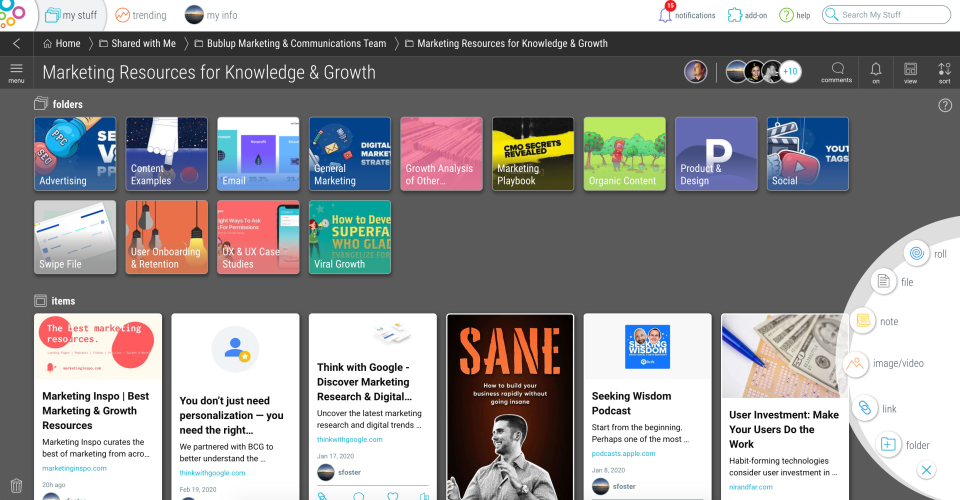Add an image/video item
Screen dimensions: 960x500
coord(855,364)
